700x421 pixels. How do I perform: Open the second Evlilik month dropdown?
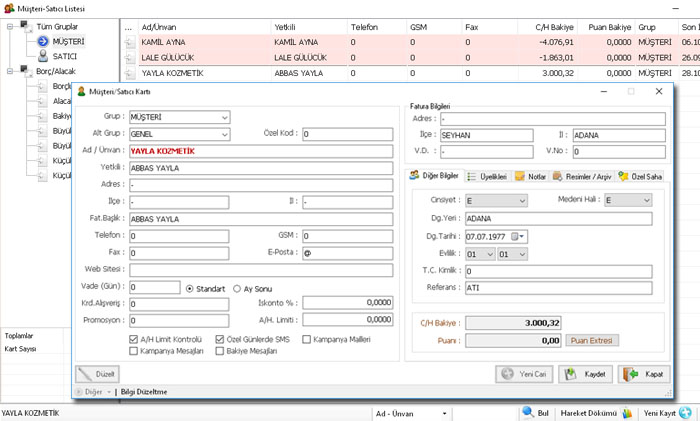[x=522, y=254]
